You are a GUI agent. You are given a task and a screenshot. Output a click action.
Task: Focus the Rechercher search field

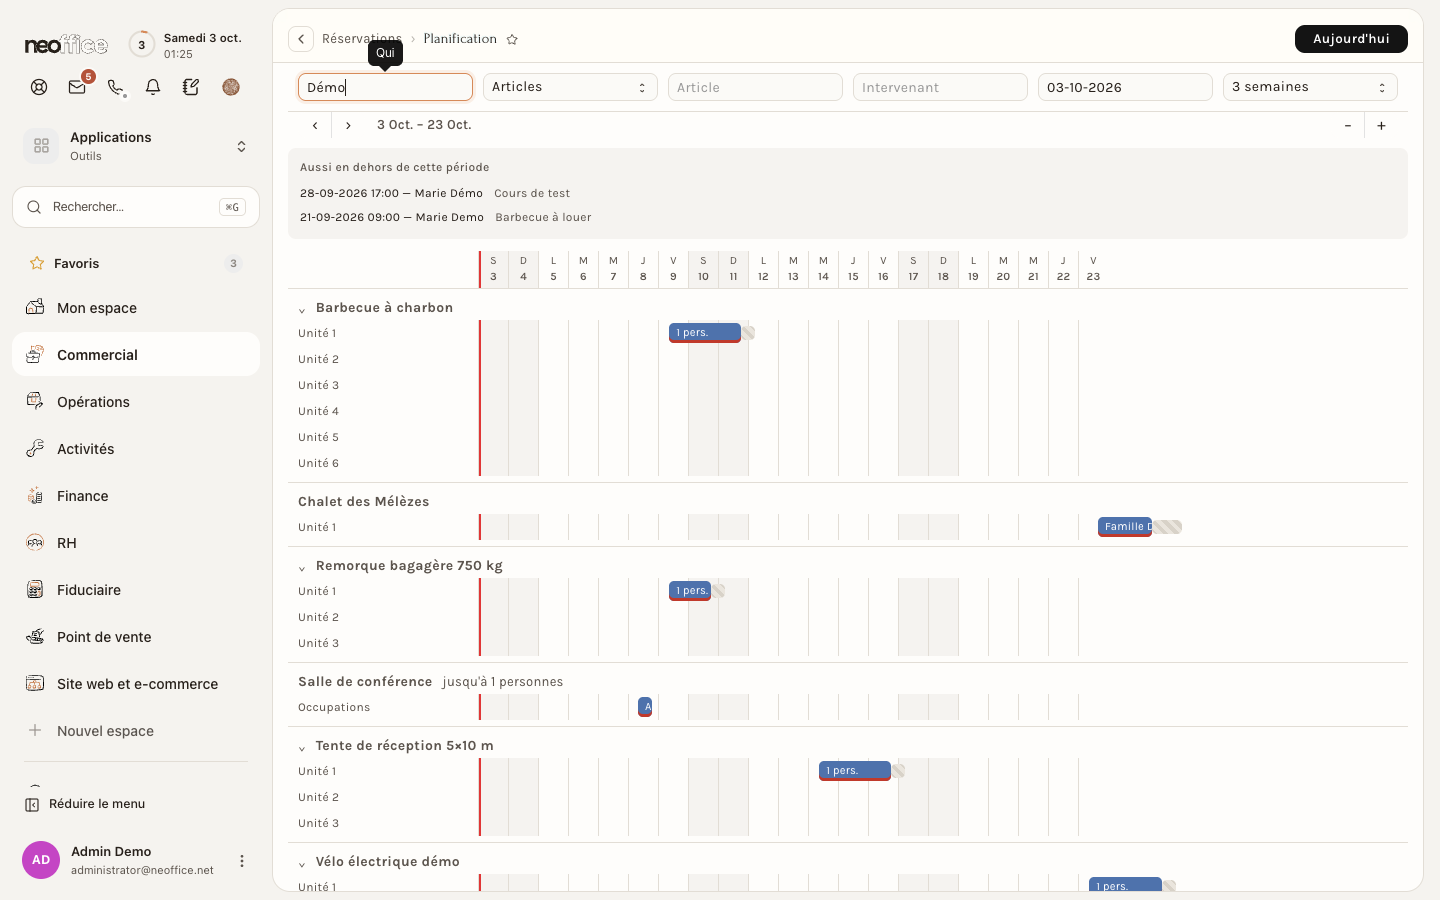point(136,207)
